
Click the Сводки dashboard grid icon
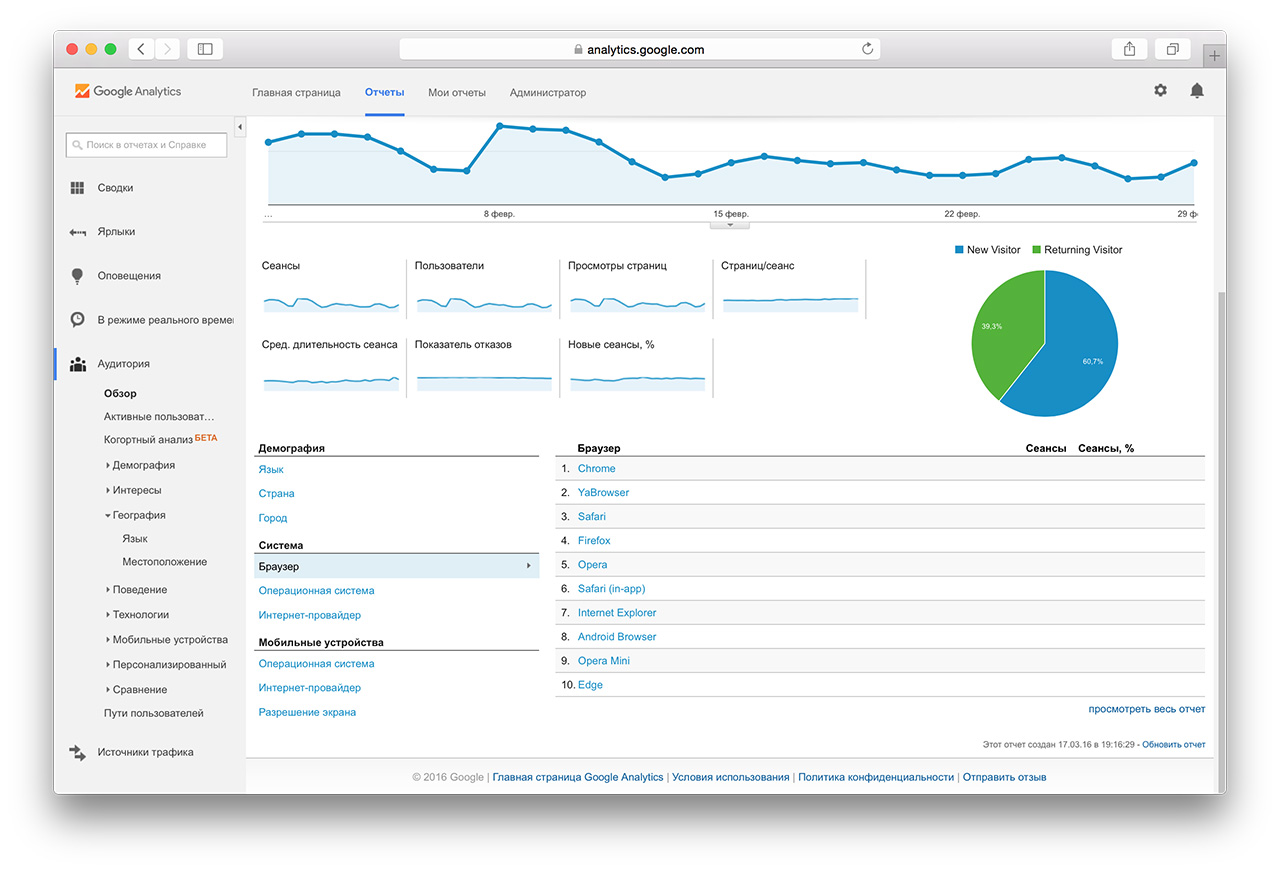pyautogui.click(x=77, y=188)
